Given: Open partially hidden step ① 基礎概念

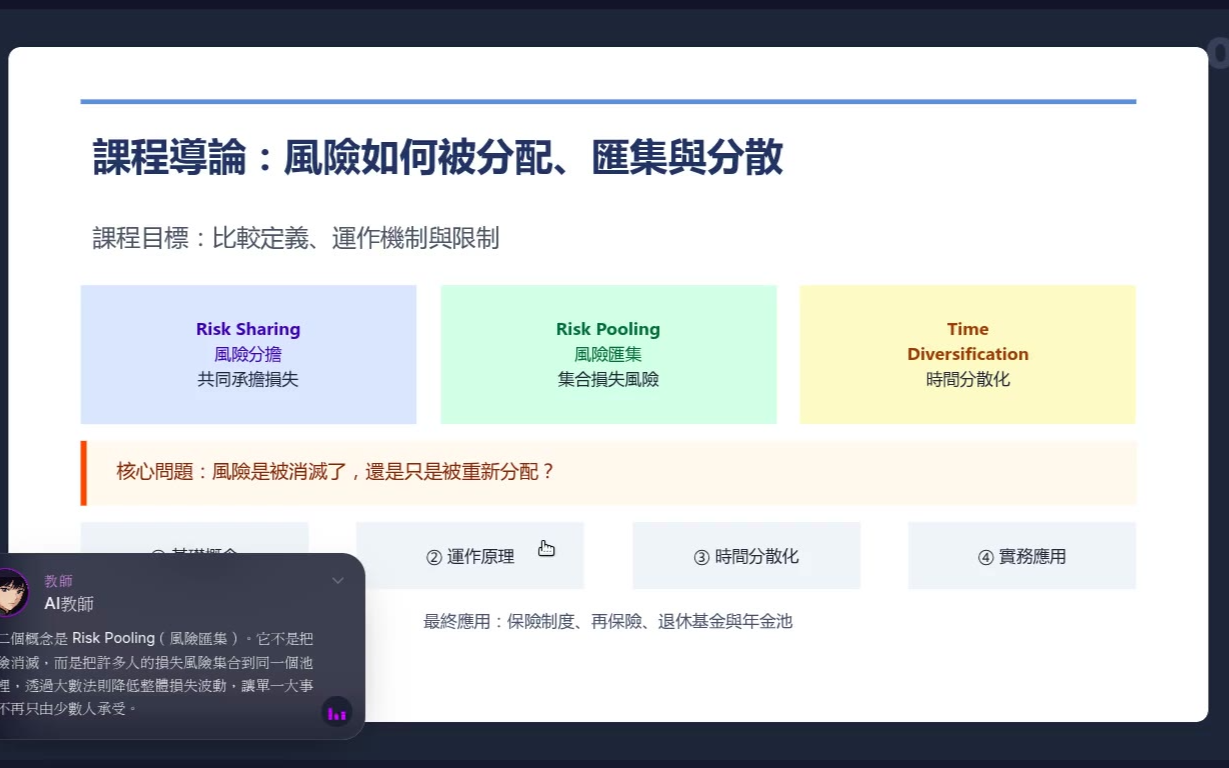Looking at the screenshot, I should 194,538.
